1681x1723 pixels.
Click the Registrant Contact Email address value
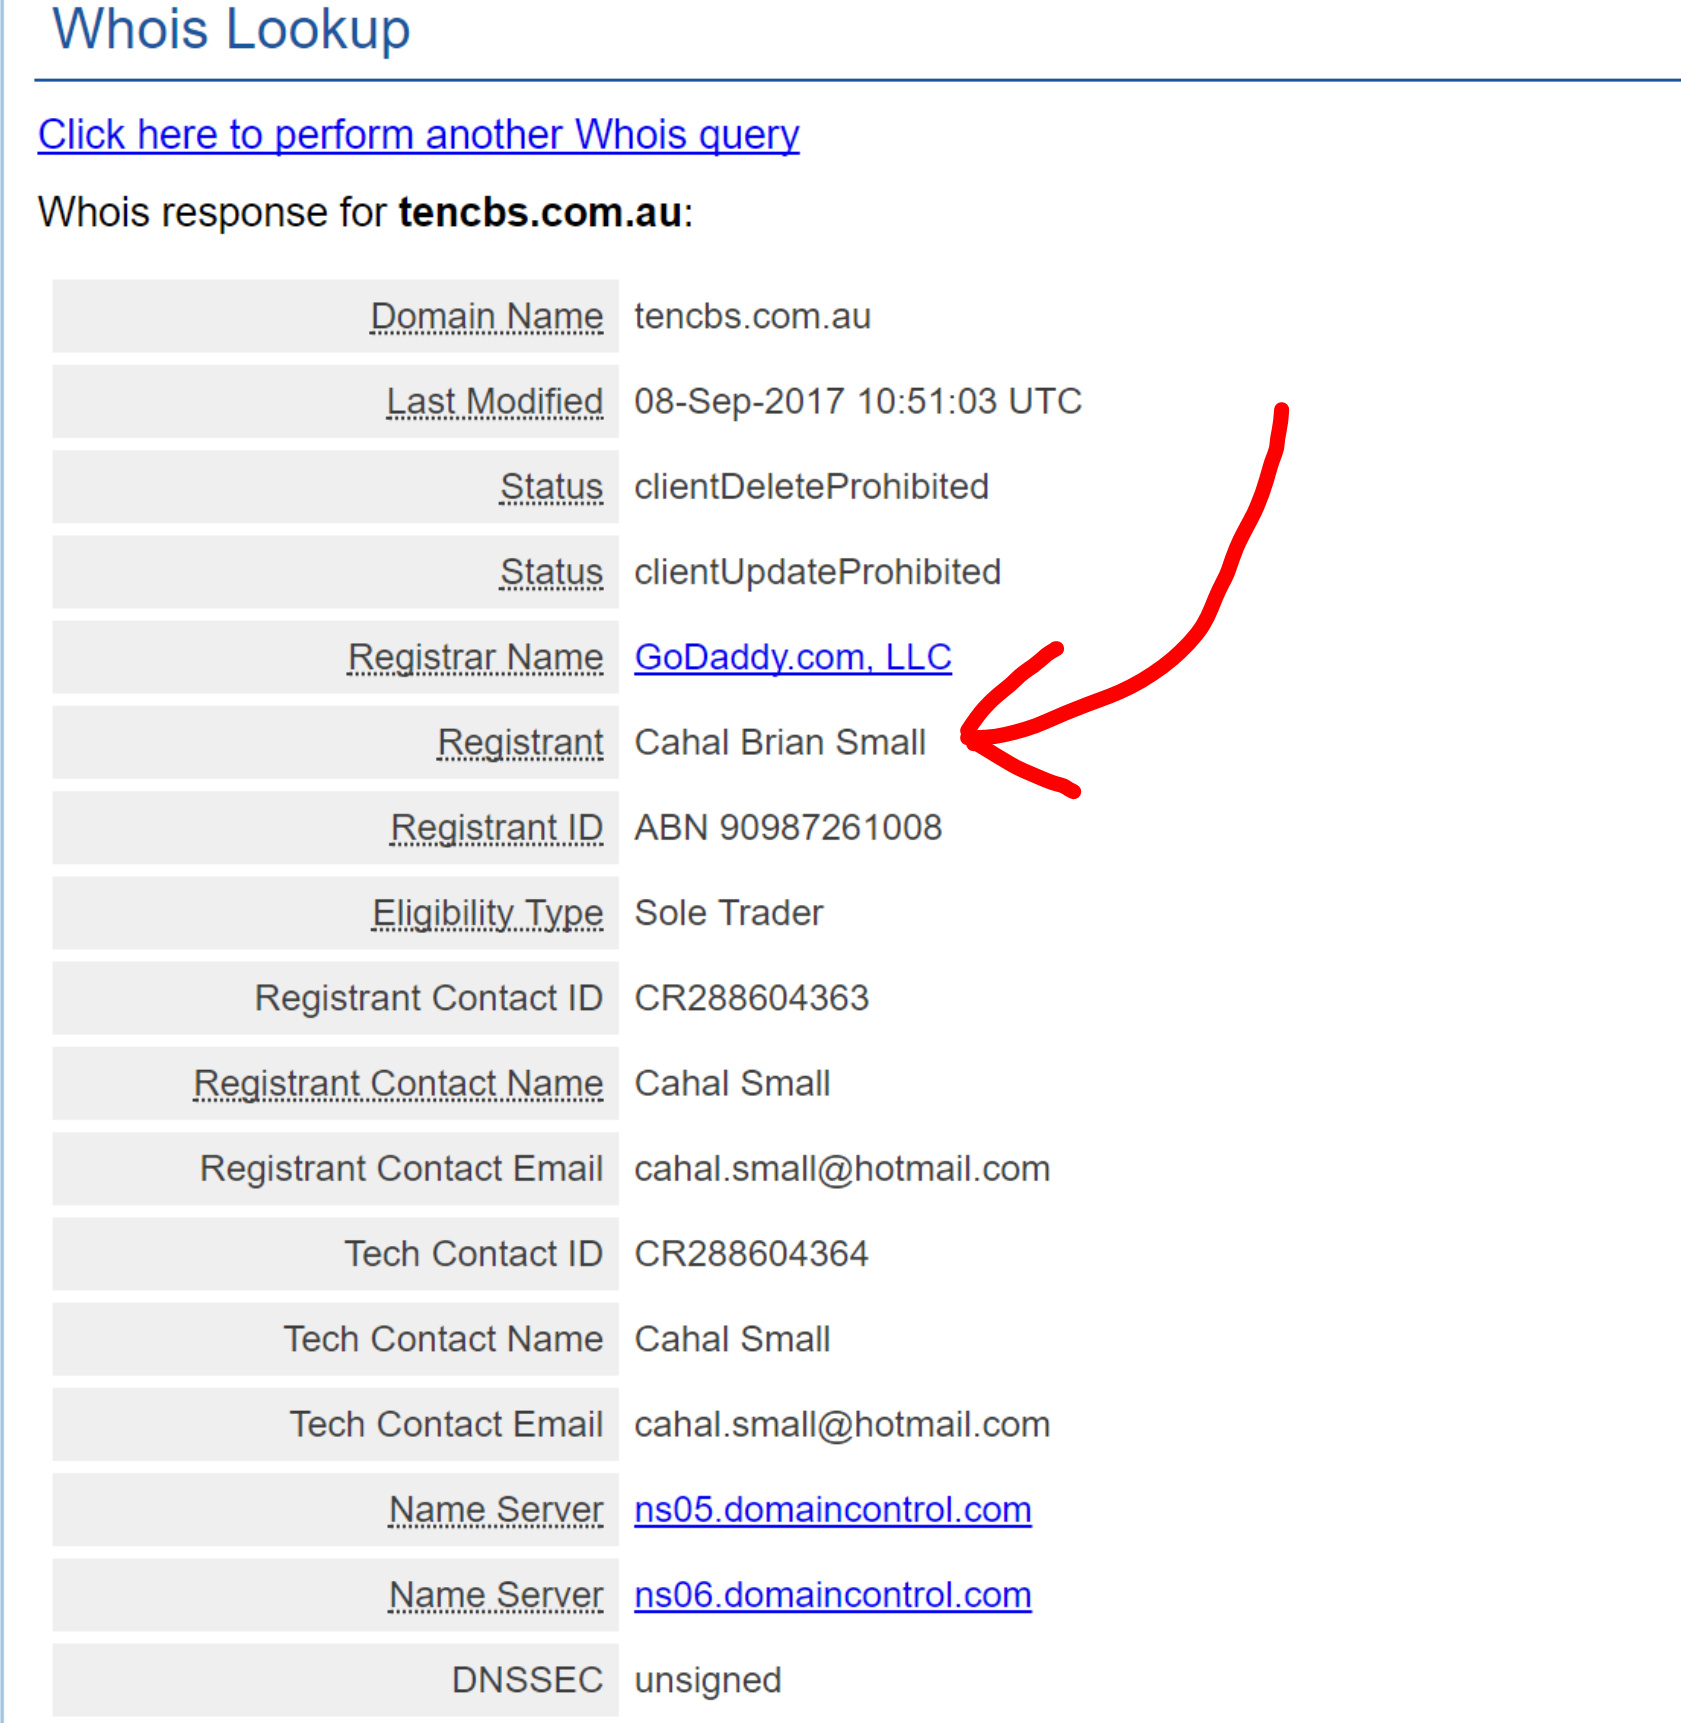(x=841, y=1169)
